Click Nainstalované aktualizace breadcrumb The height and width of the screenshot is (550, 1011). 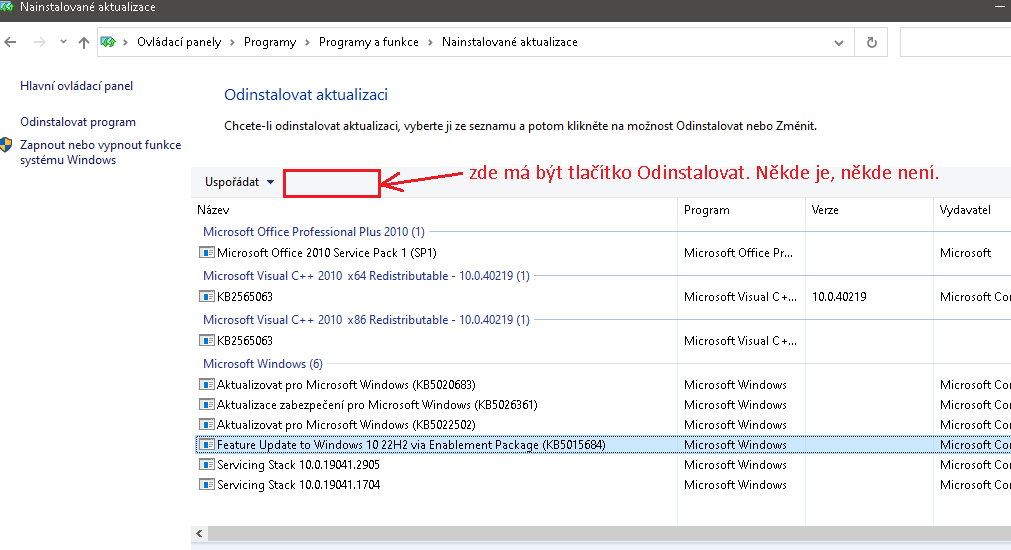point(509,42)
